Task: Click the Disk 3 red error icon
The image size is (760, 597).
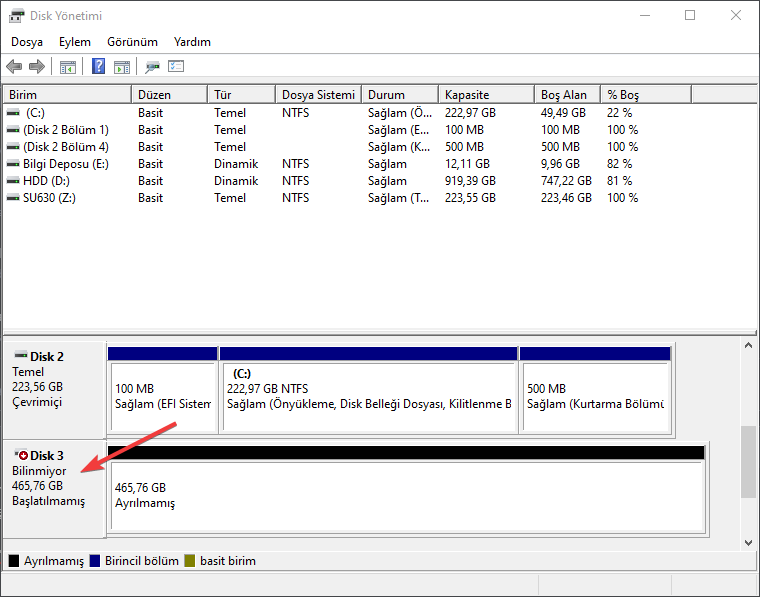Action: coord(21,455)
